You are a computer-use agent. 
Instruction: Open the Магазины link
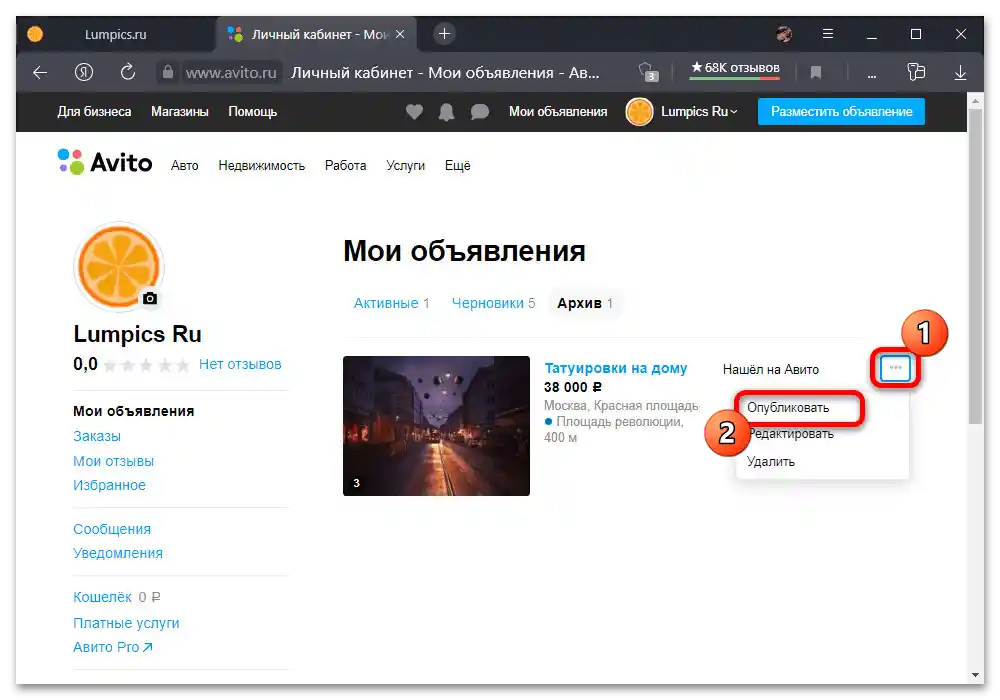(180, 112)
